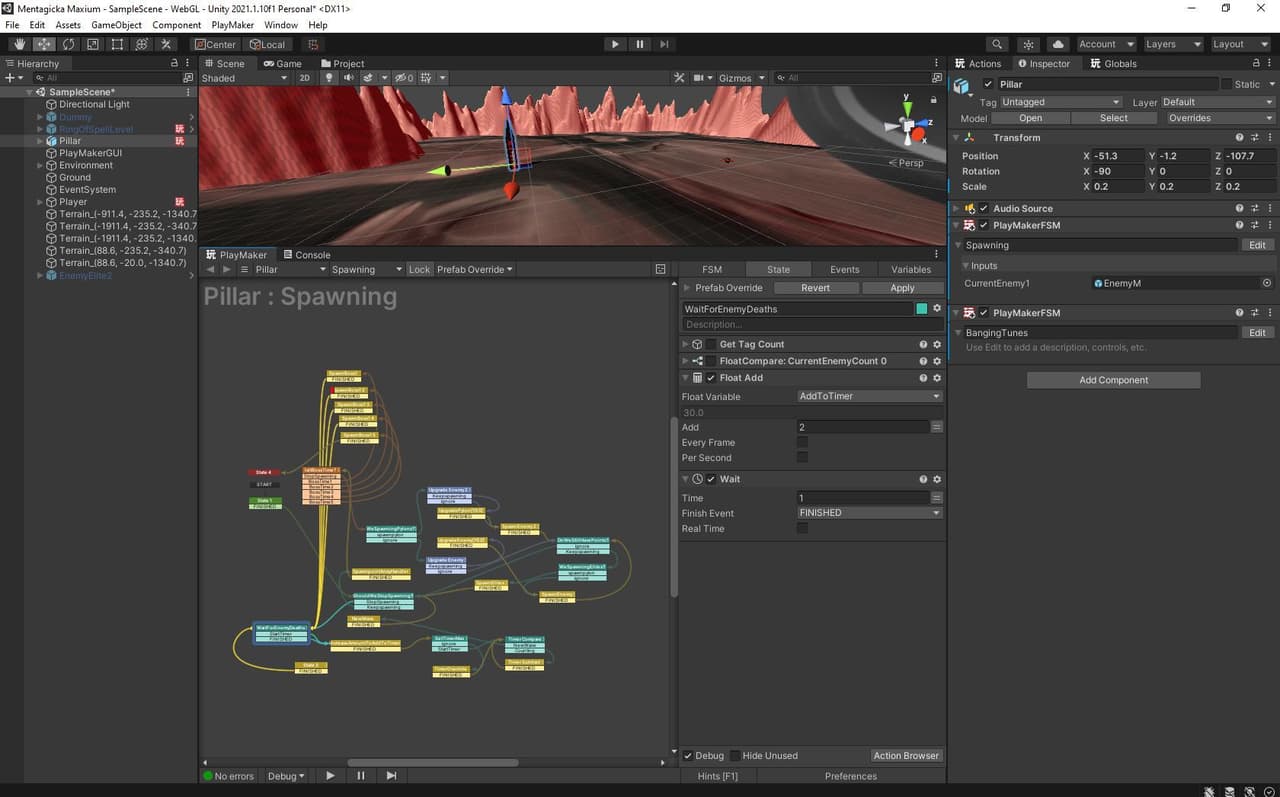The width and height of the screenshot is (1280, 797).
Task: Toggle 2D view mode in Scene
Action: pos(305,77)
